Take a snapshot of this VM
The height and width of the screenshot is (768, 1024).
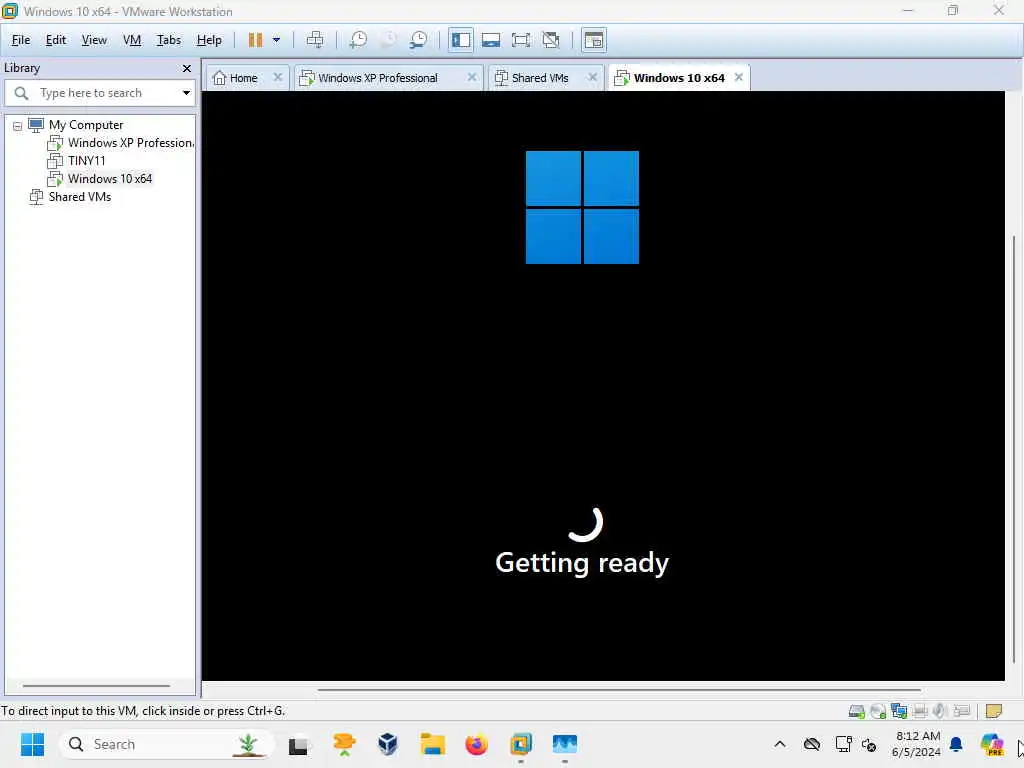[x=358, y=40]
